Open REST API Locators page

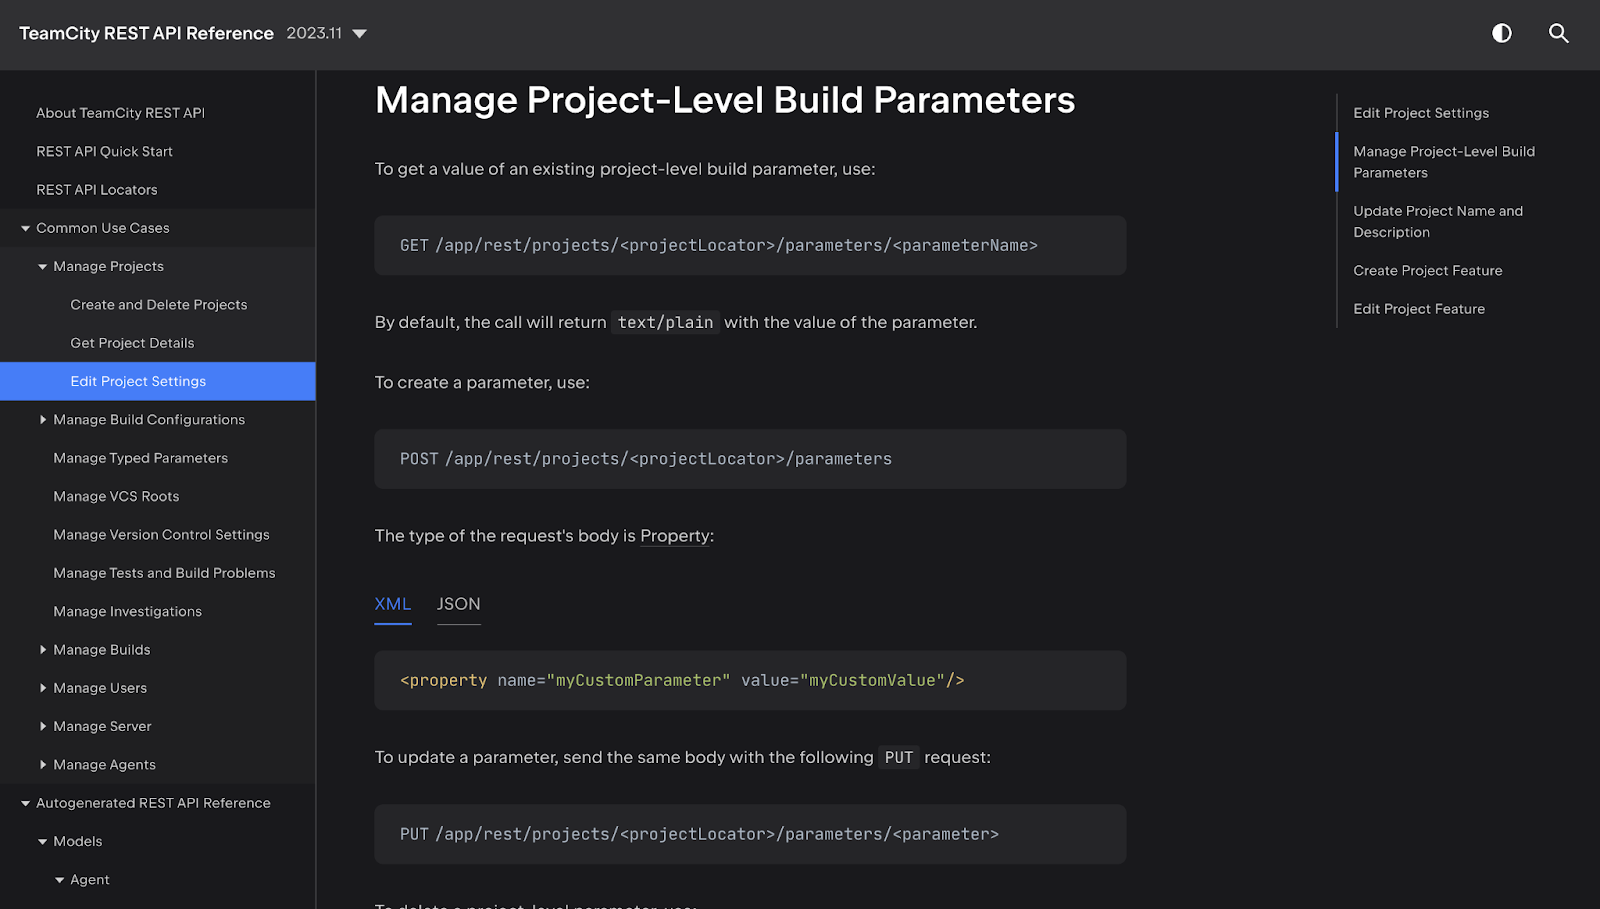96,190
